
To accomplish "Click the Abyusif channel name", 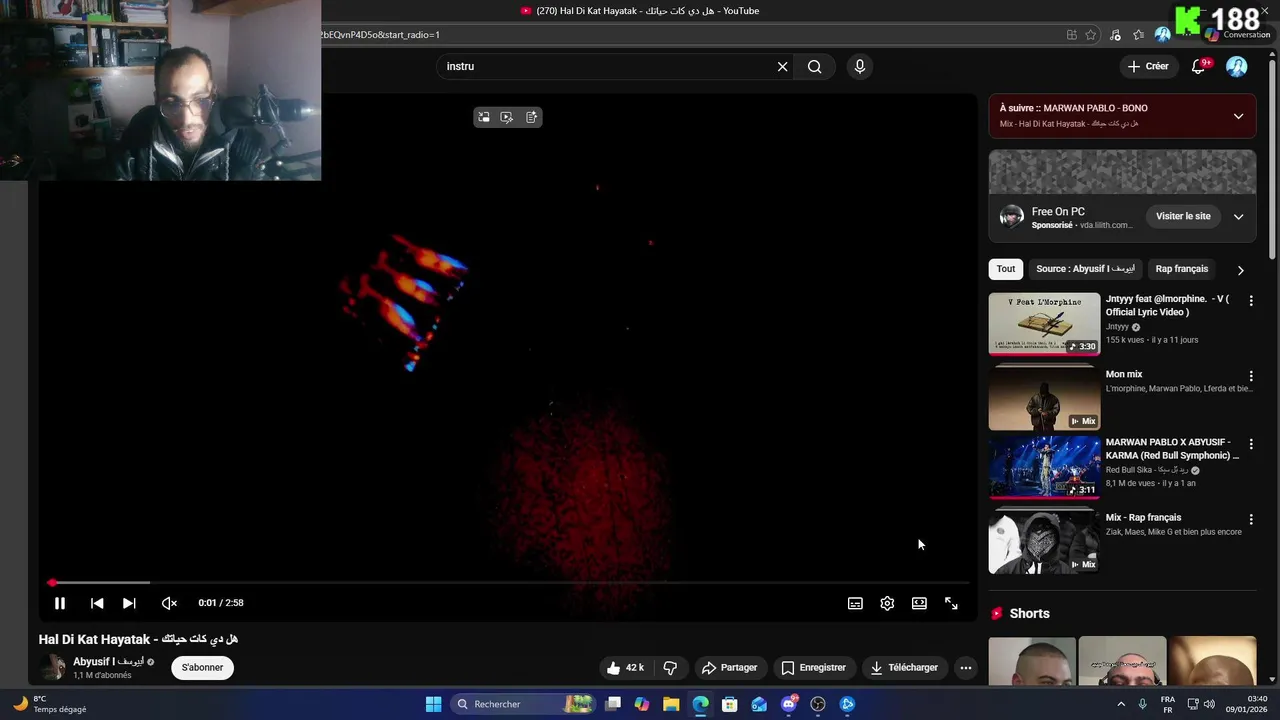I will [x=108, y=661].
